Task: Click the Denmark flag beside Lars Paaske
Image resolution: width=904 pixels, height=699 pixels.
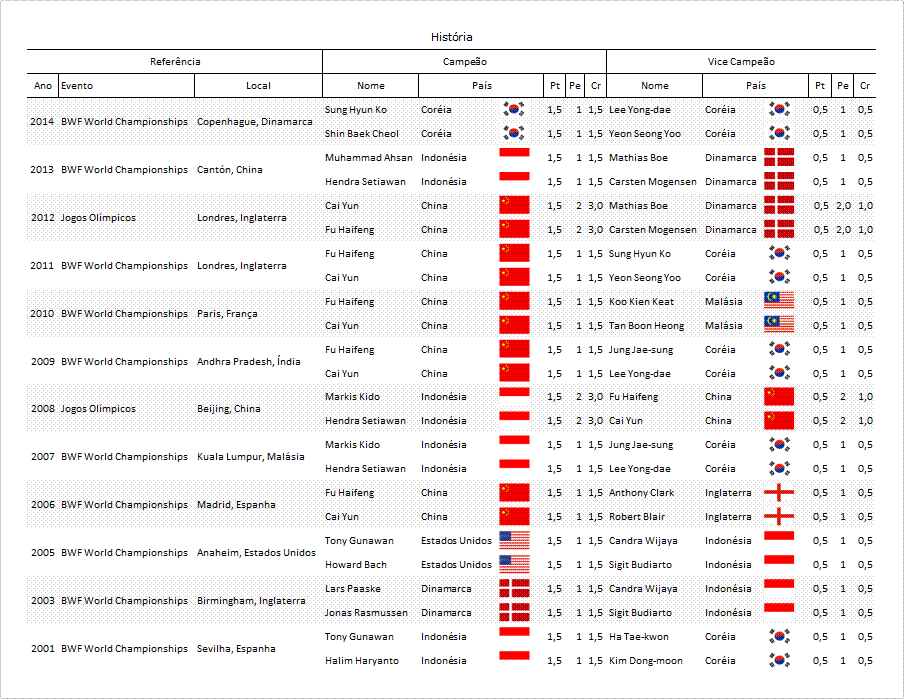Action: tap(514, 588)
